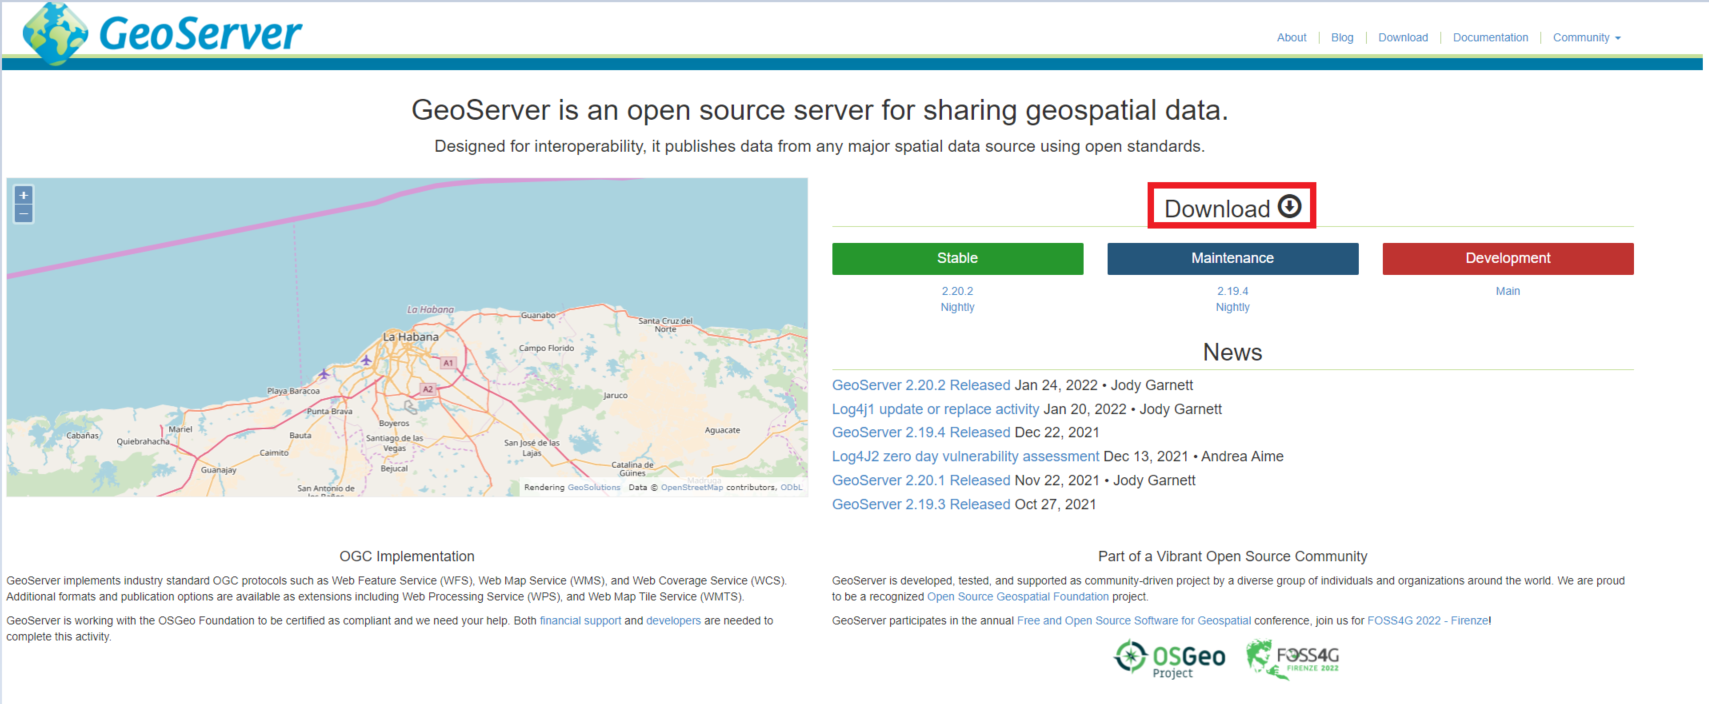The image size is (1709, 704).
Task: Zoom in on the map
Action: (24, 195)
